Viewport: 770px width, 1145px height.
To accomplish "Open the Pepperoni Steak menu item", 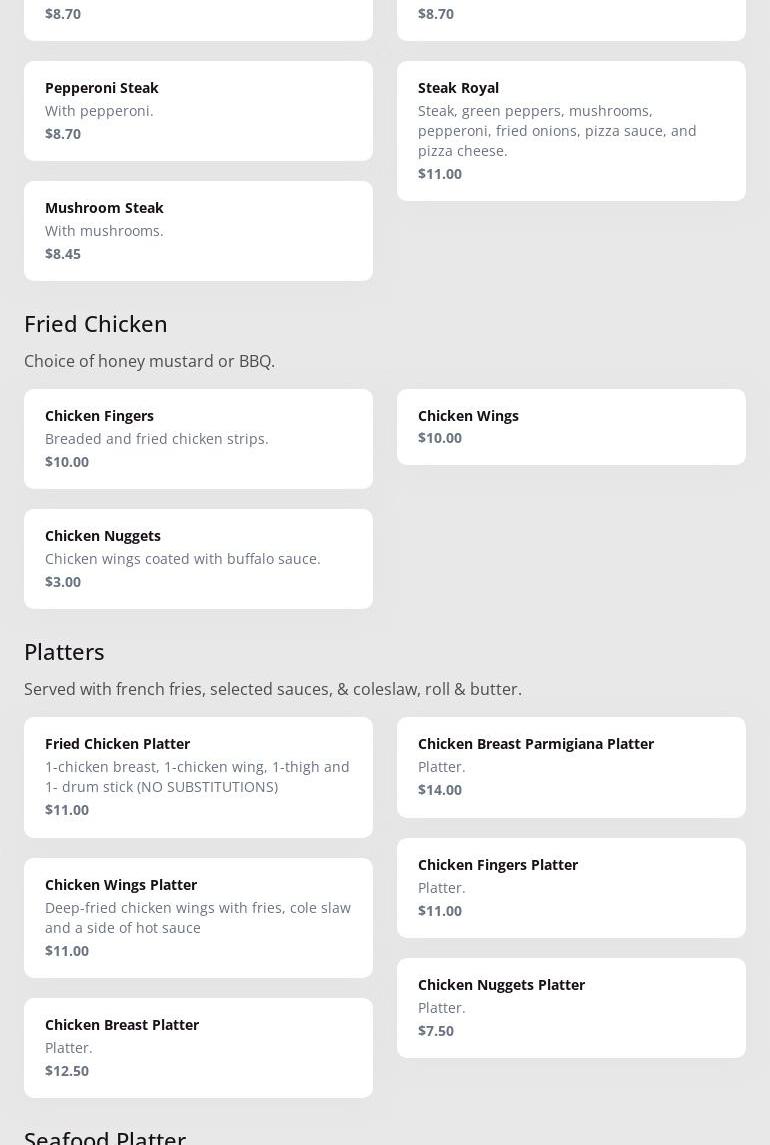I will (198, 110).
